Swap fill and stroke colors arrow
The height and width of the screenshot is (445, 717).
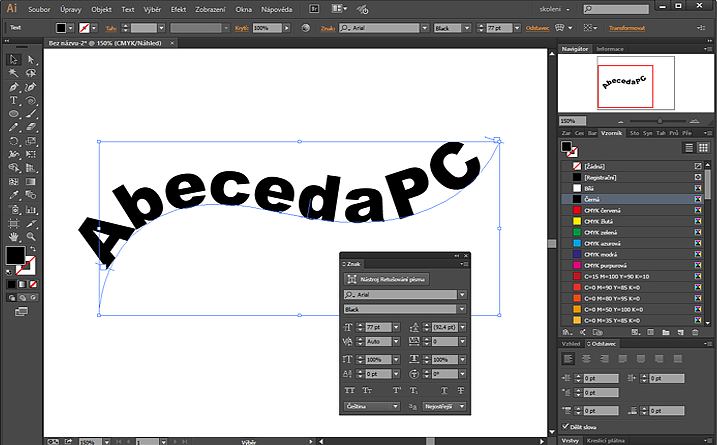[33, 249]
